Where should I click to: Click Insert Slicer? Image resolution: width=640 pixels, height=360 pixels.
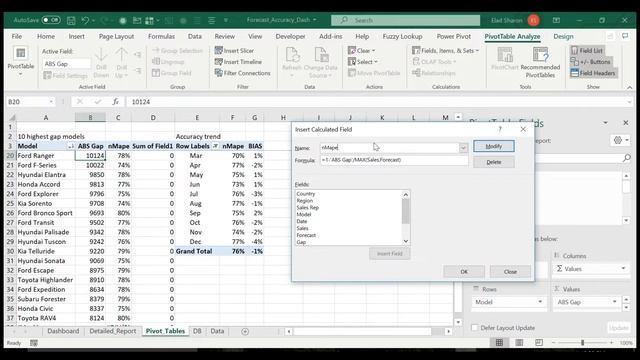tap(234, 51)
